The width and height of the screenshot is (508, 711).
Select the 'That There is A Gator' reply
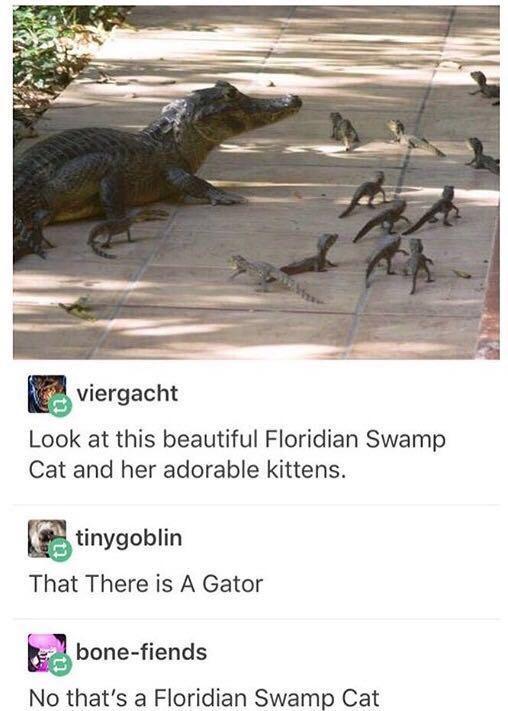tap(146, 584)
